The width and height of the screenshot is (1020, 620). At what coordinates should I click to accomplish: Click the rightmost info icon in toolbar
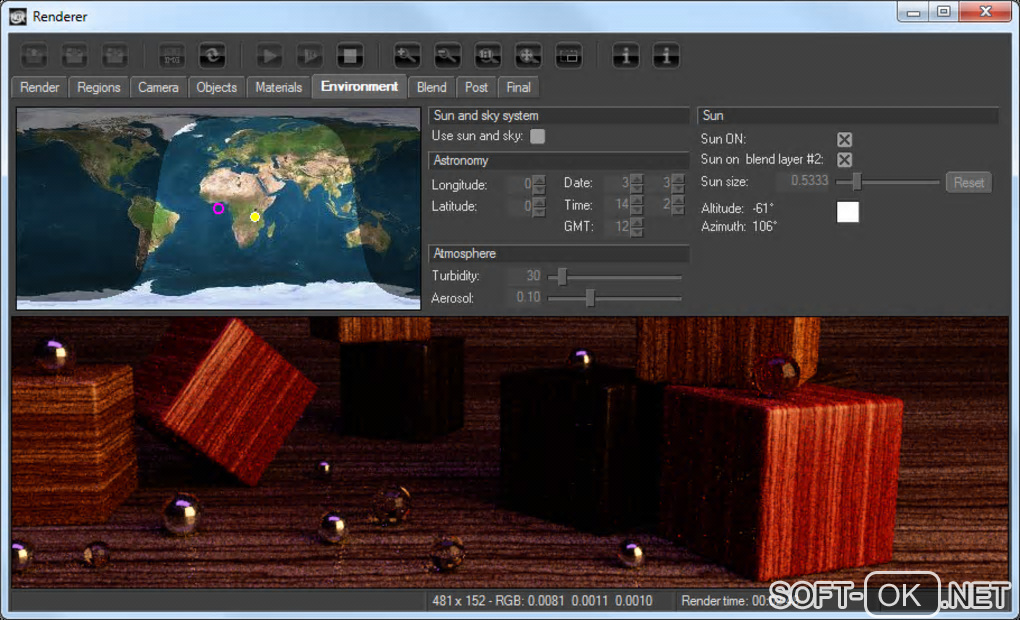[667, 55]
